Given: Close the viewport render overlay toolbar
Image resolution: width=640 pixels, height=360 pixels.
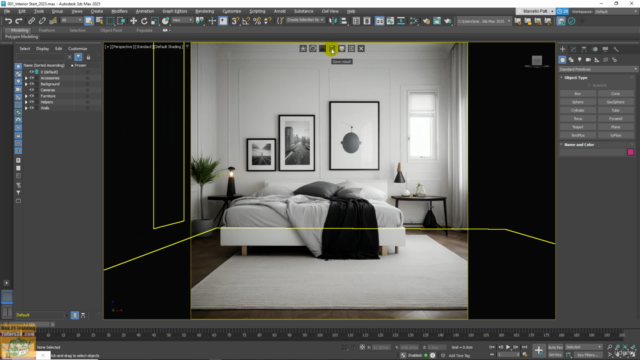Looking at the screenshot, I should pos(361,49).
